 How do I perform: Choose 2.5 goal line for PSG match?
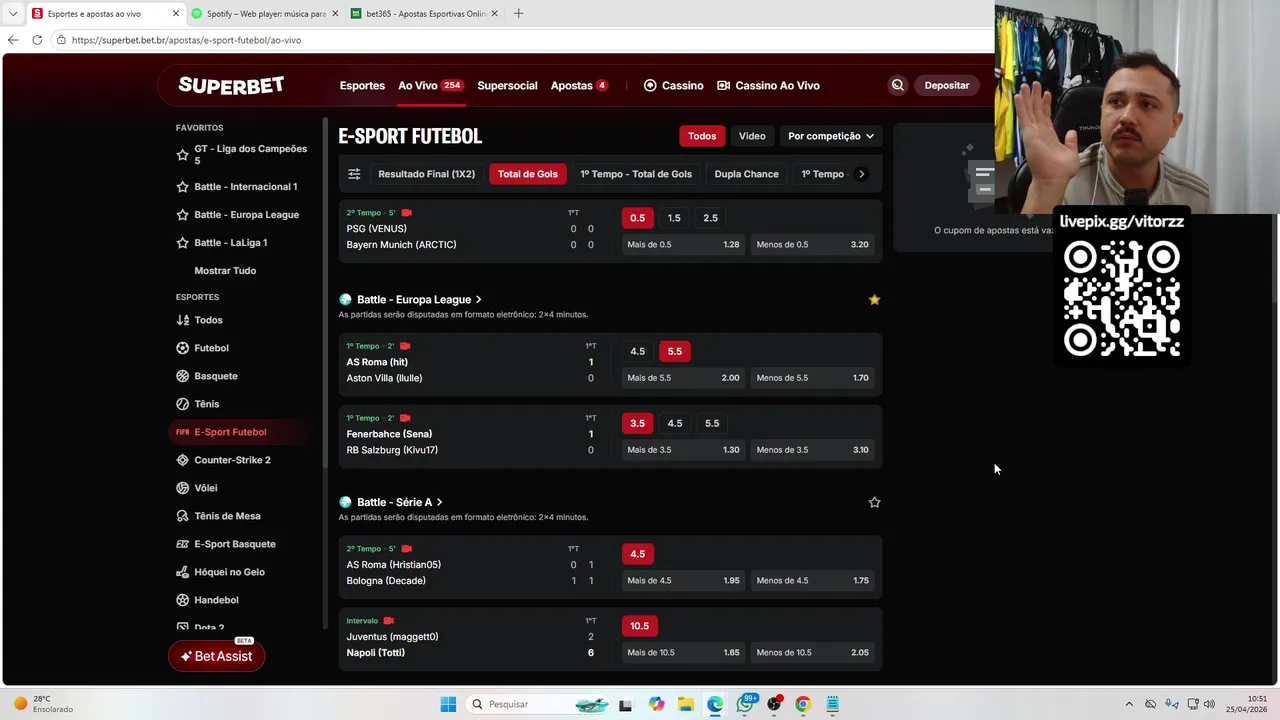click(710, 218)
